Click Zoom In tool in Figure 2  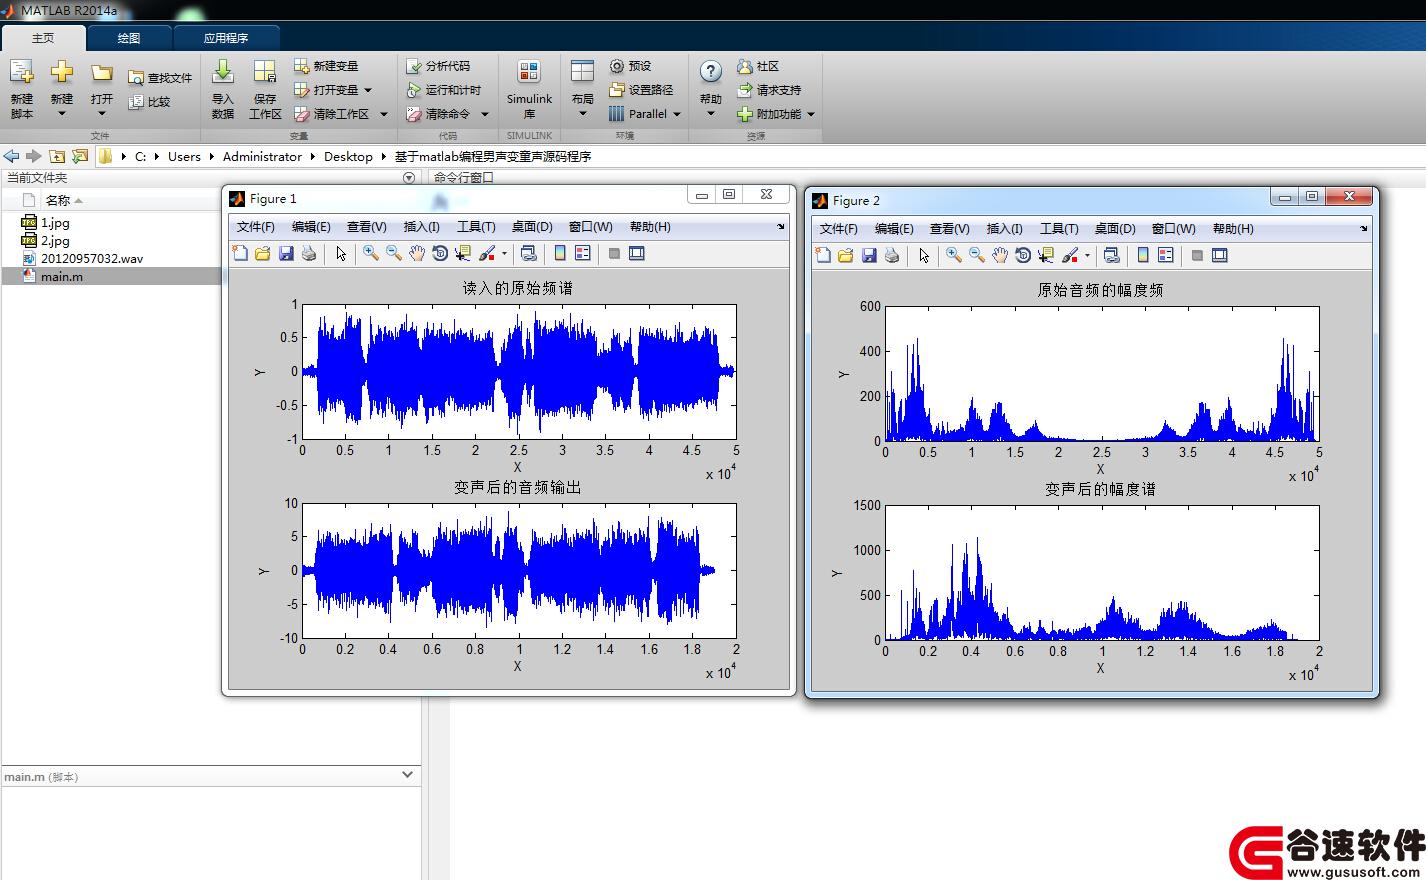(954, 255)
